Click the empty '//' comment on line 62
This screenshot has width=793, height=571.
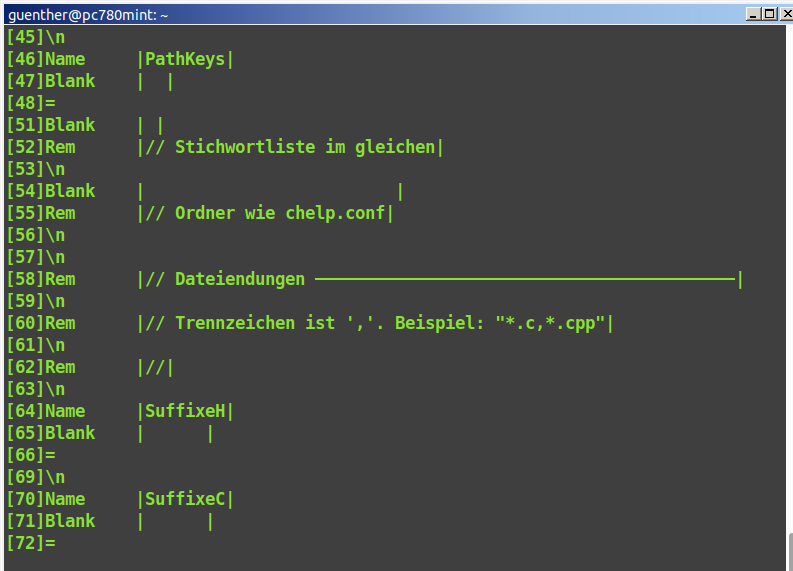155,367
